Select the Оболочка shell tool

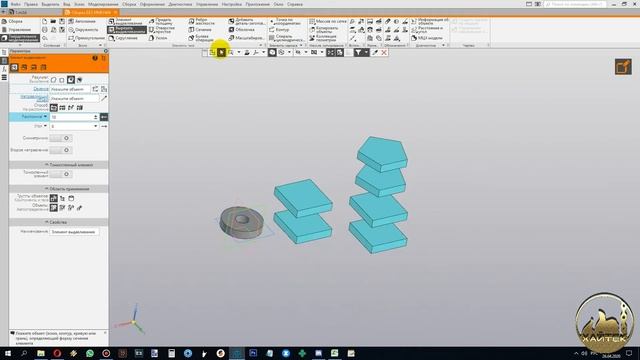[242, 30]
